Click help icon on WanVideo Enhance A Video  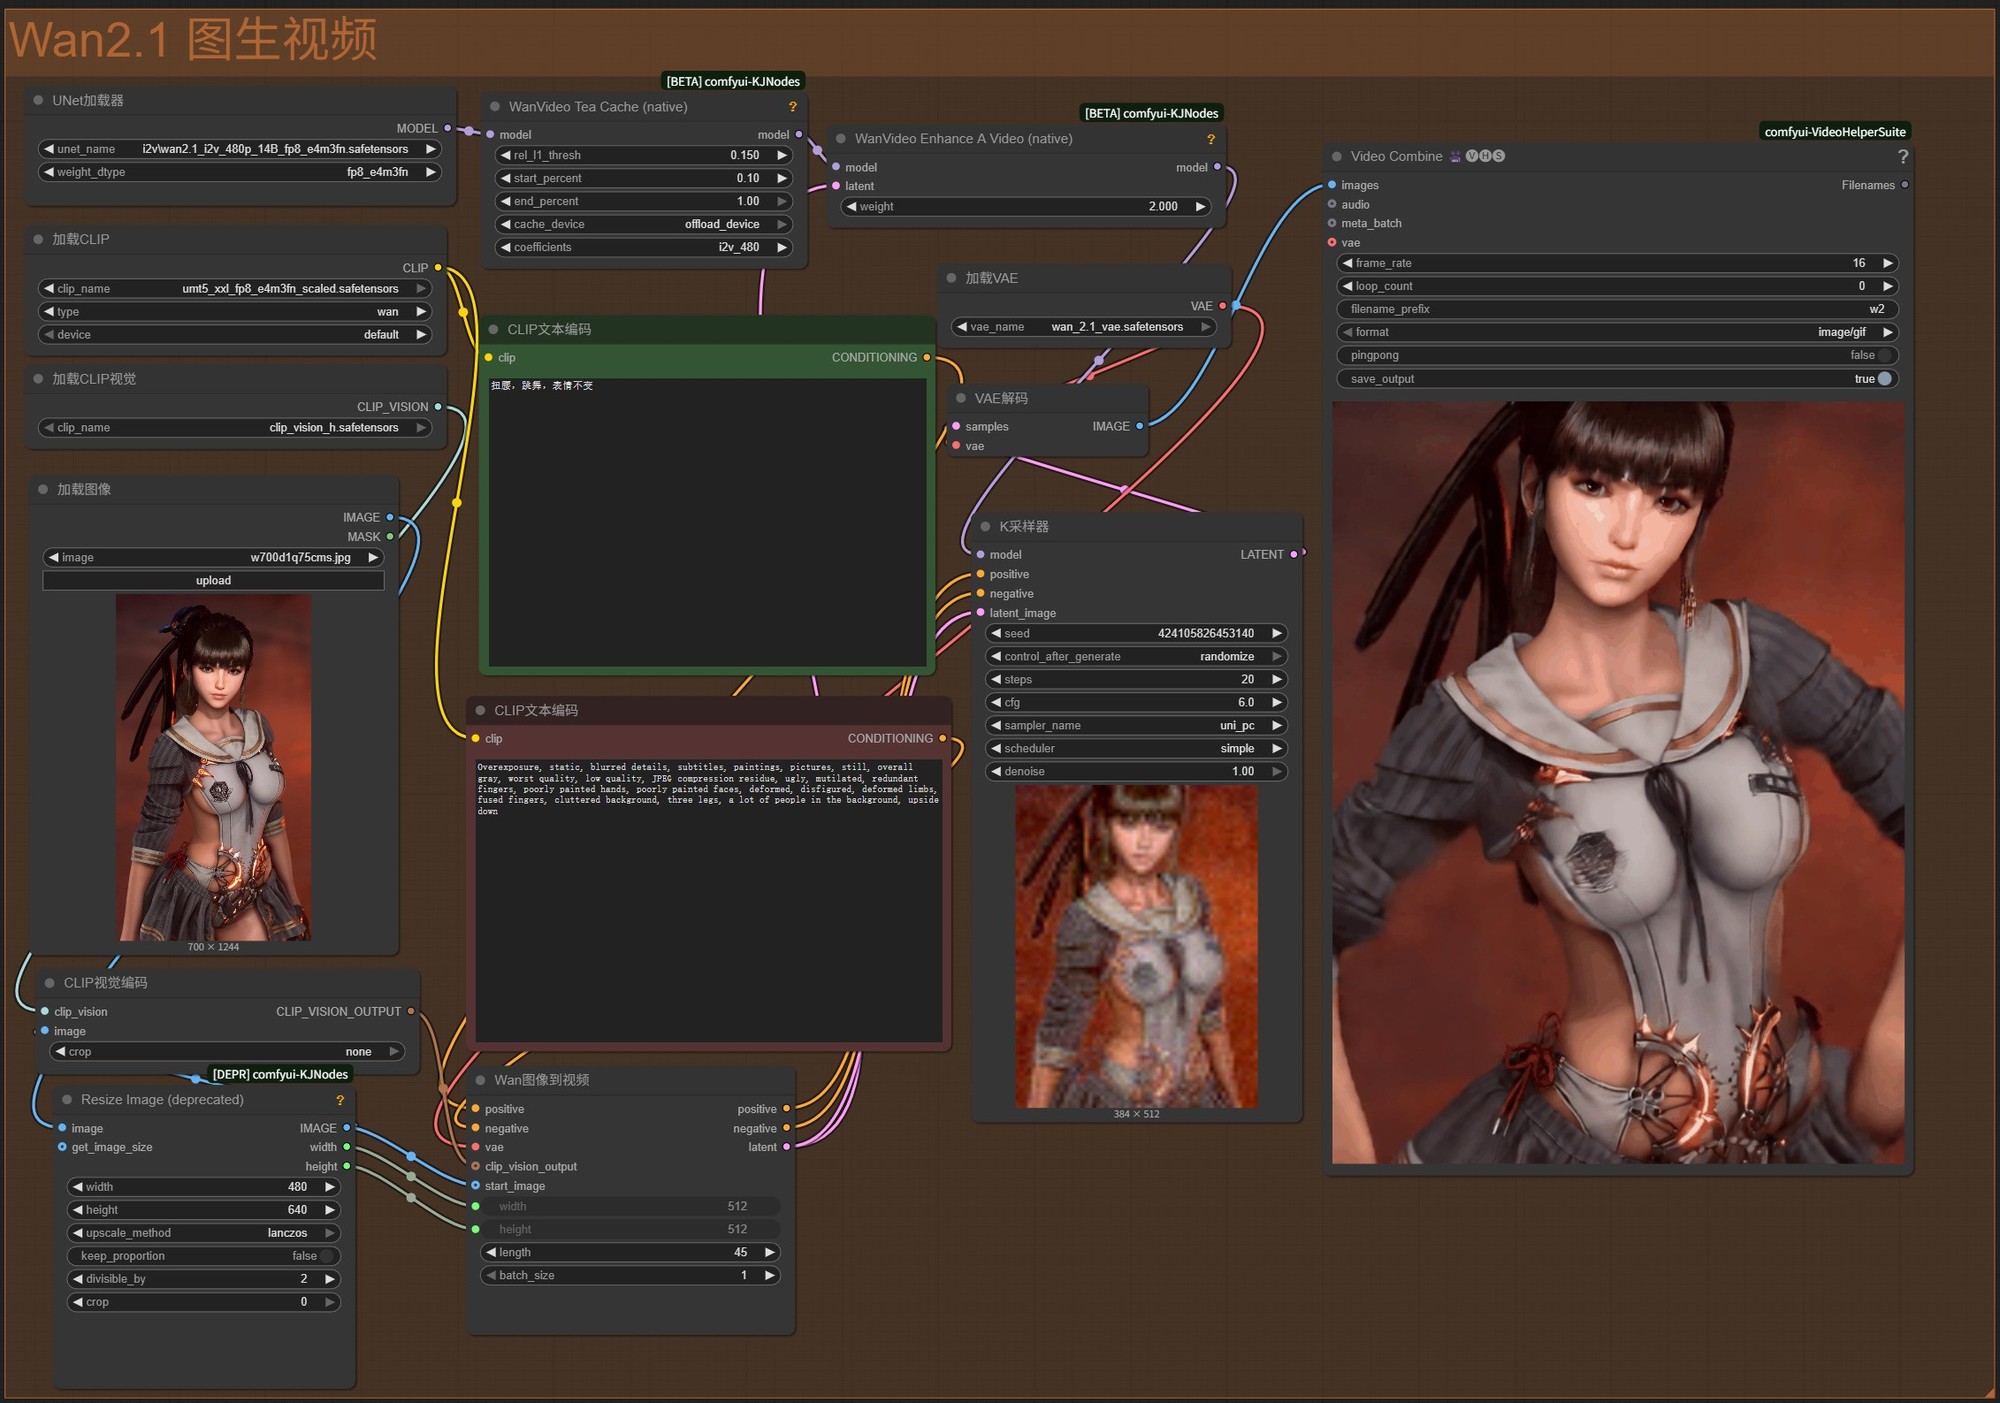(x=1210, y=139)
